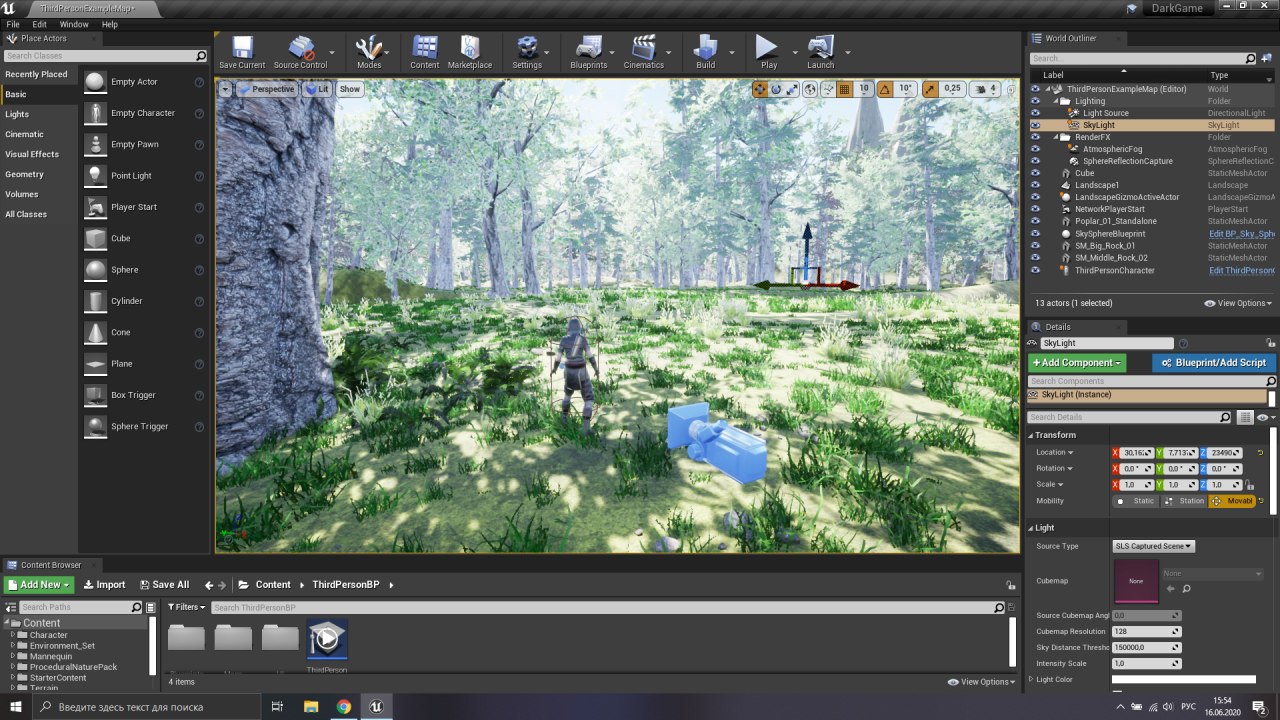Toggle rotation snapping in the viewport
This screenshot has height=720, width=1280.
(x=885, y=89)
